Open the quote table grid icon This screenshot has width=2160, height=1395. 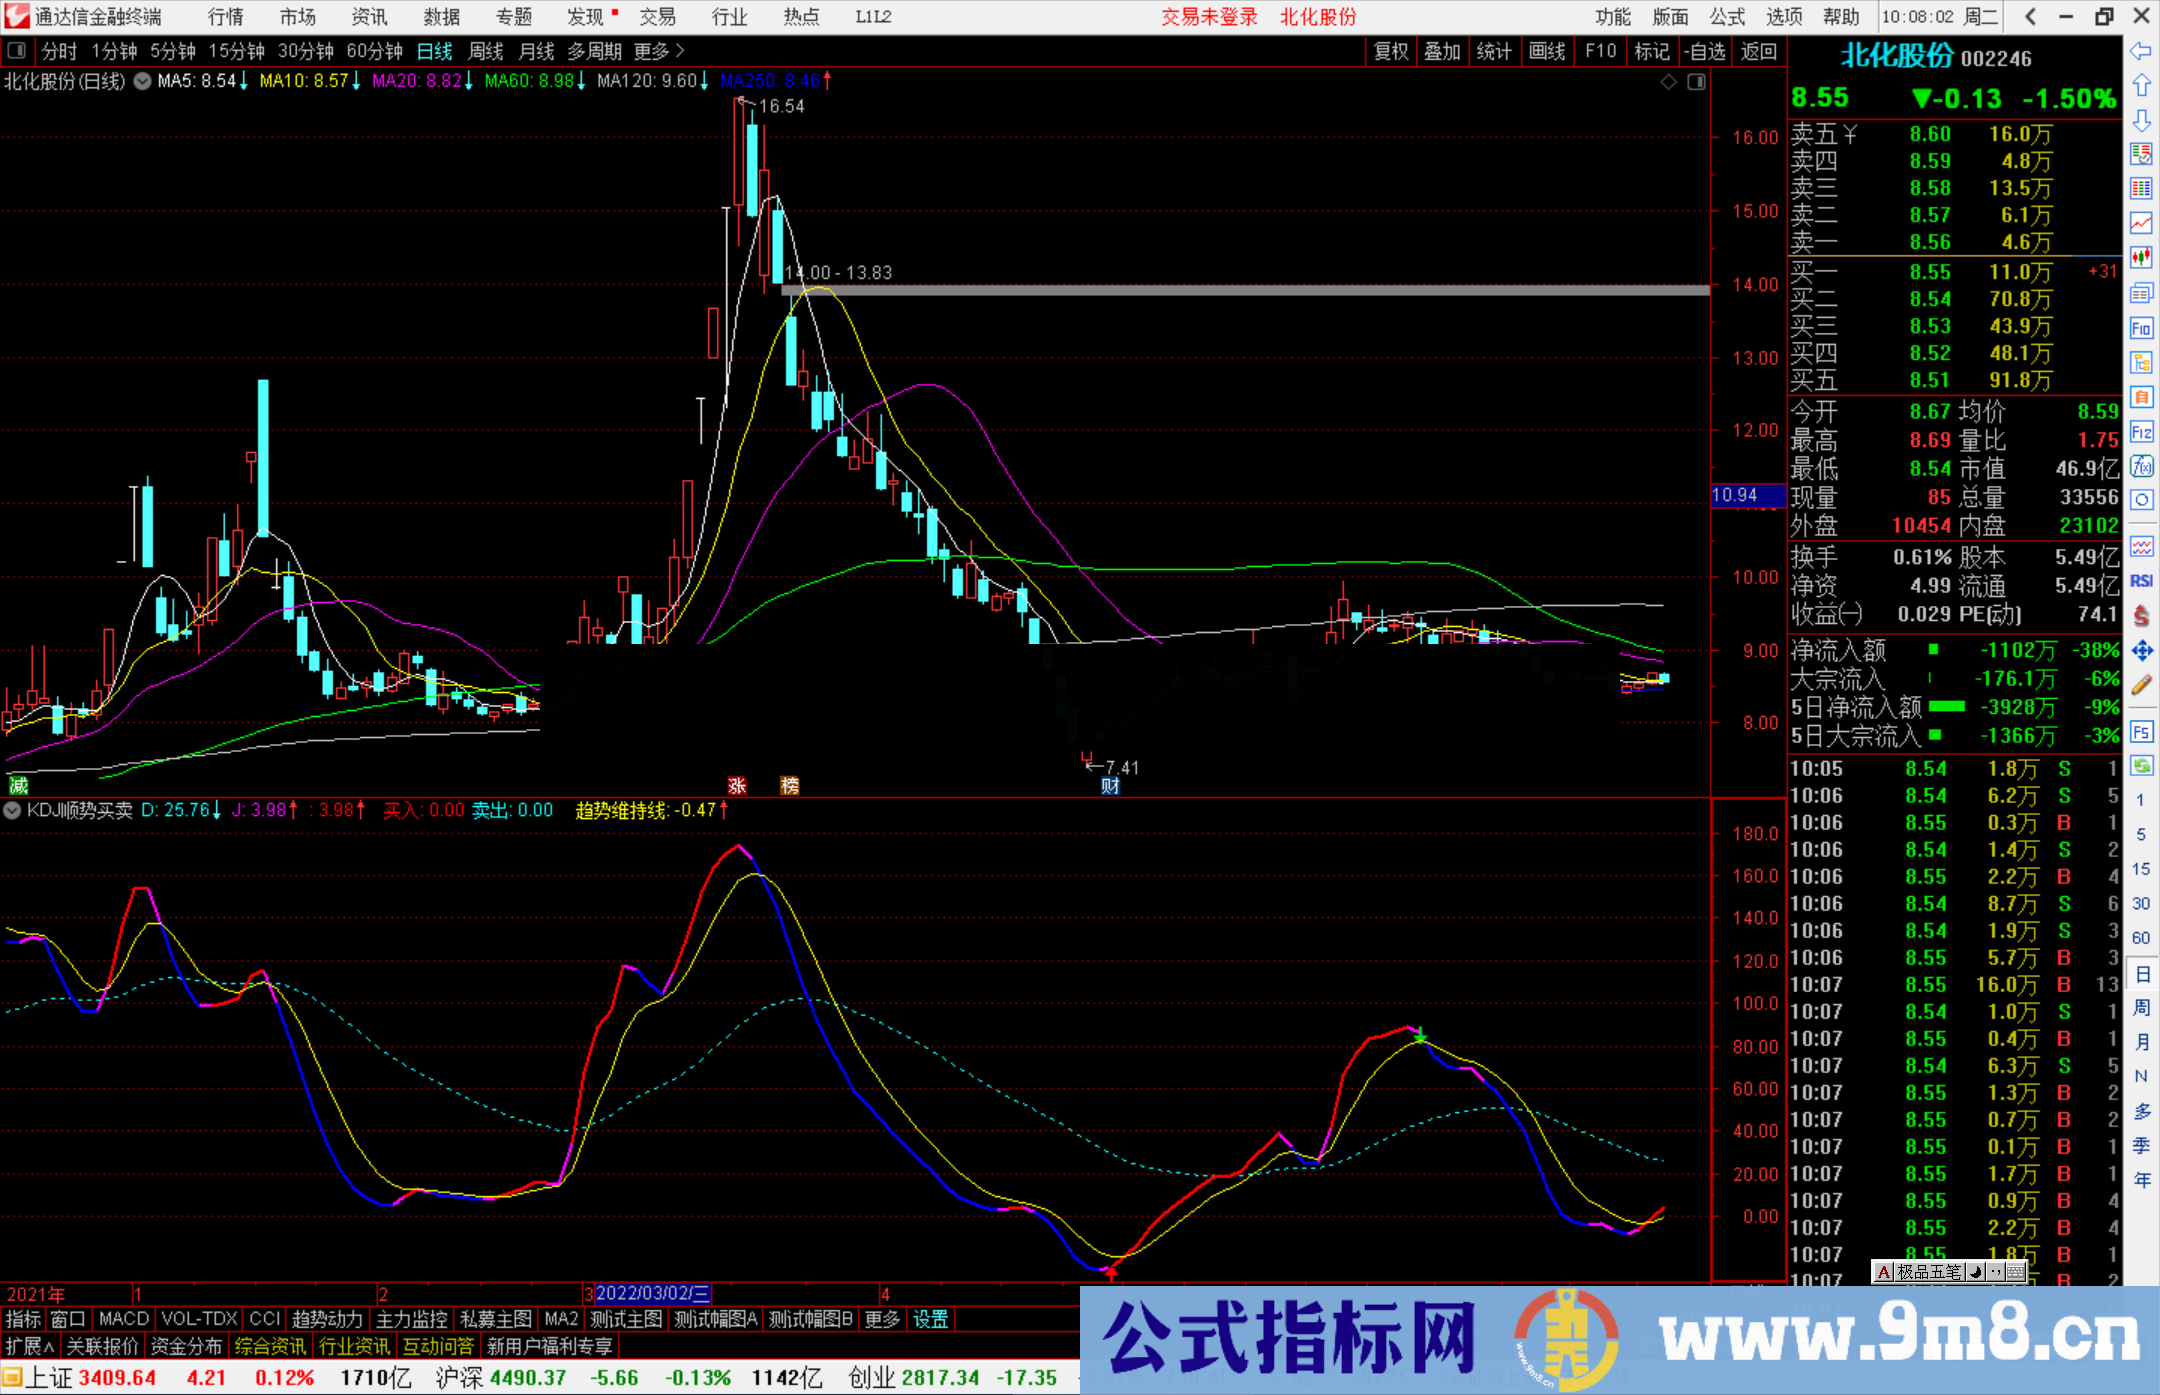(x=2141, y=189)
